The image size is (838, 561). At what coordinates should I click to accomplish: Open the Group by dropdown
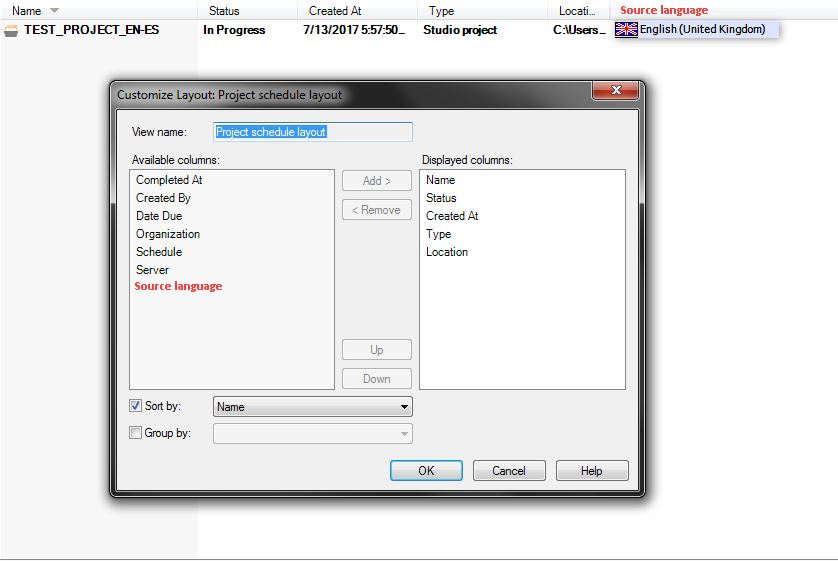[313, 433]
